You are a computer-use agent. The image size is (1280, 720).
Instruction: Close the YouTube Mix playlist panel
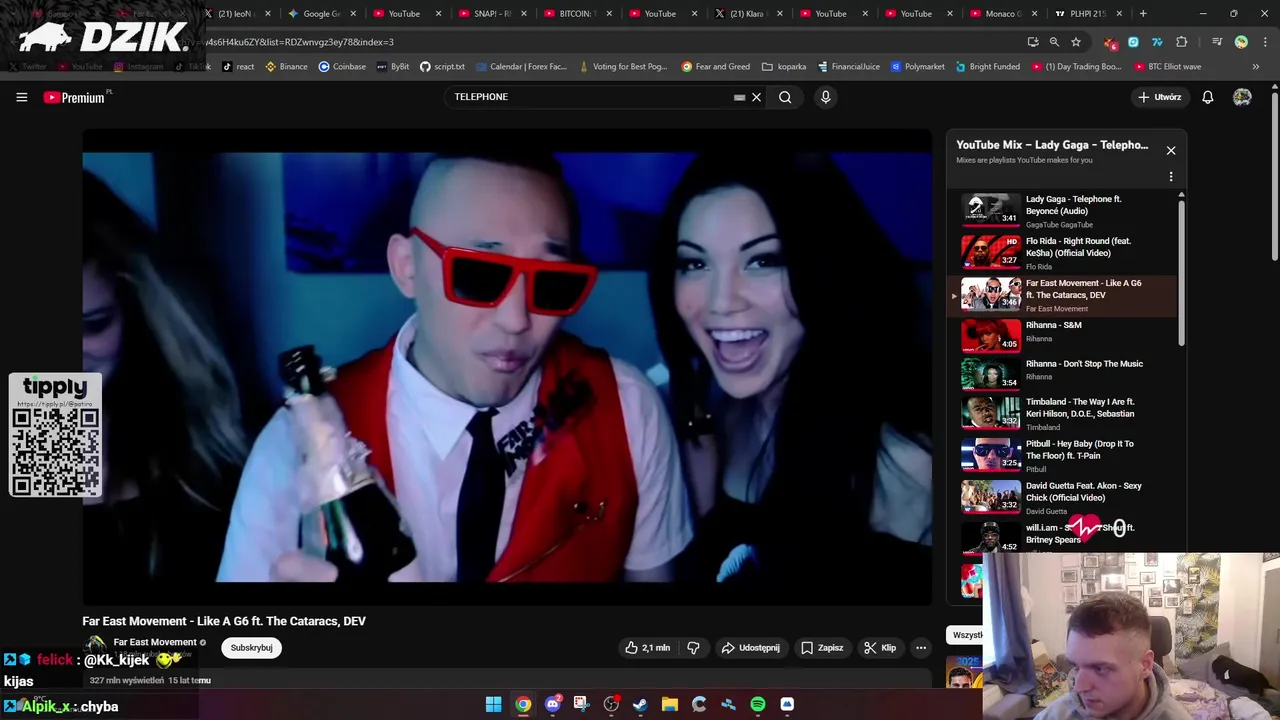point(1171,151)
